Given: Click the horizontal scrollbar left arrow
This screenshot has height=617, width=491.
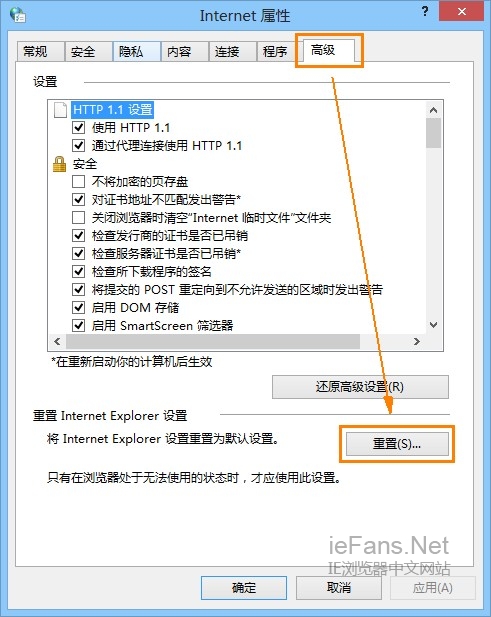Looking at the screenshot, I should [57, 341].
